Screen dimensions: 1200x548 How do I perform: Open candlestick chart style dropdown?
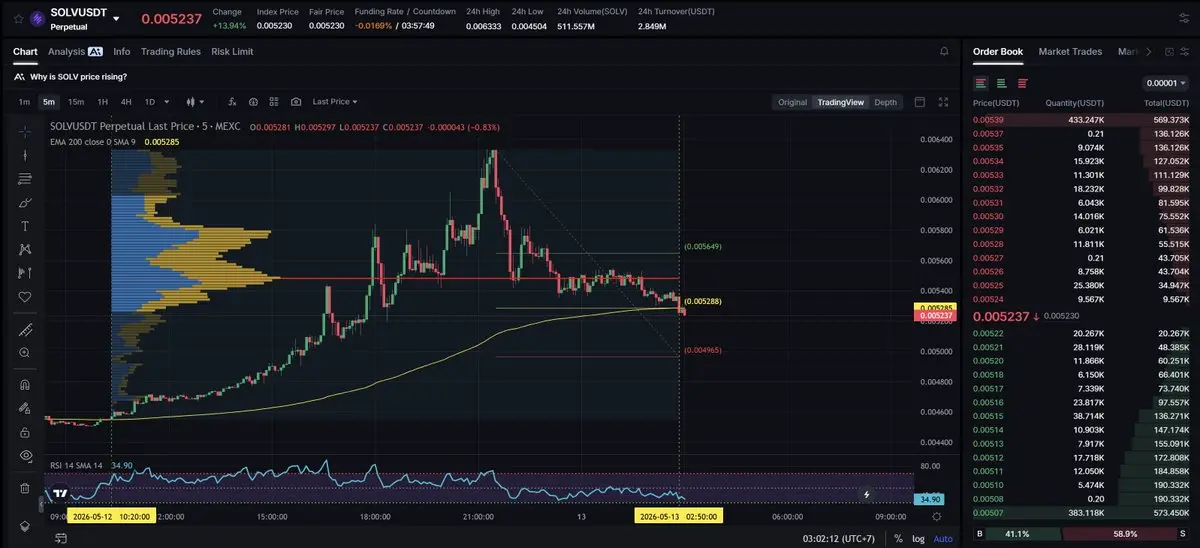(195, 102)
